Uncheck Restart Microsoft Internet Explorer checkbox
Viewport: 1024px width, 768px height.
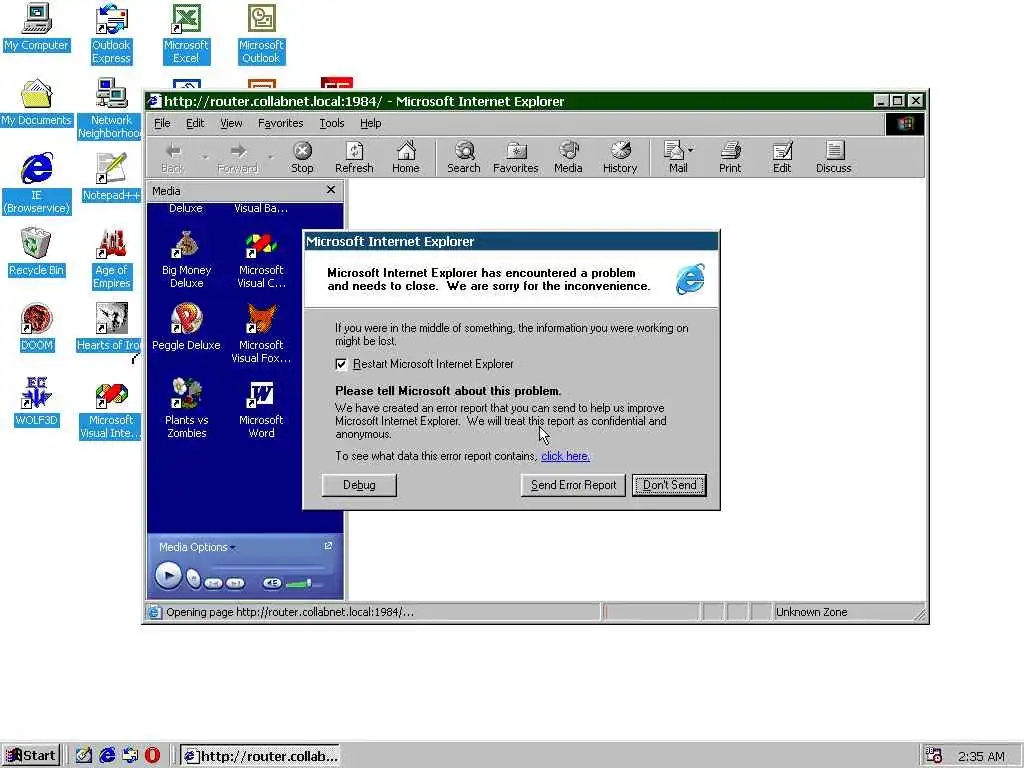[x=341, y=364]
